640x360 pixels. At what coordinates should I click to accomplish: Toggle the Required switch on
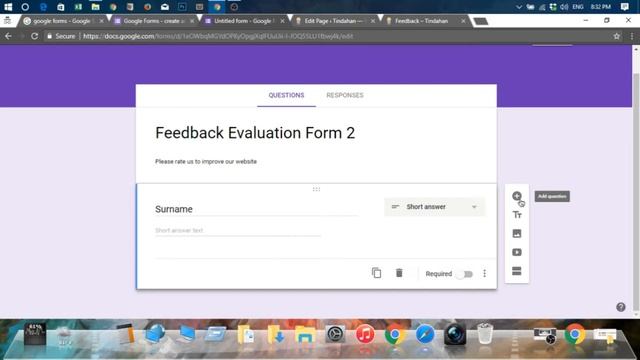464,274
